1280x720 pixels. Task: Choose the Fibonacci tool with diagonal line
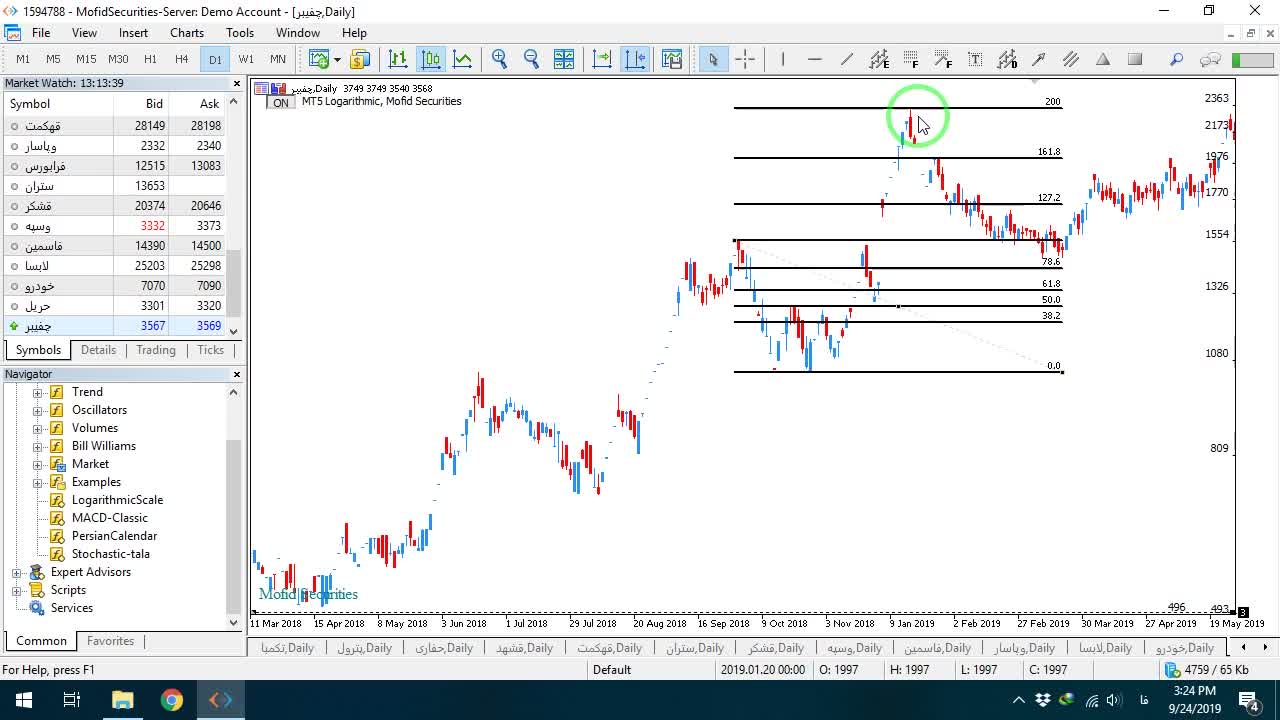tap(943, 59)
